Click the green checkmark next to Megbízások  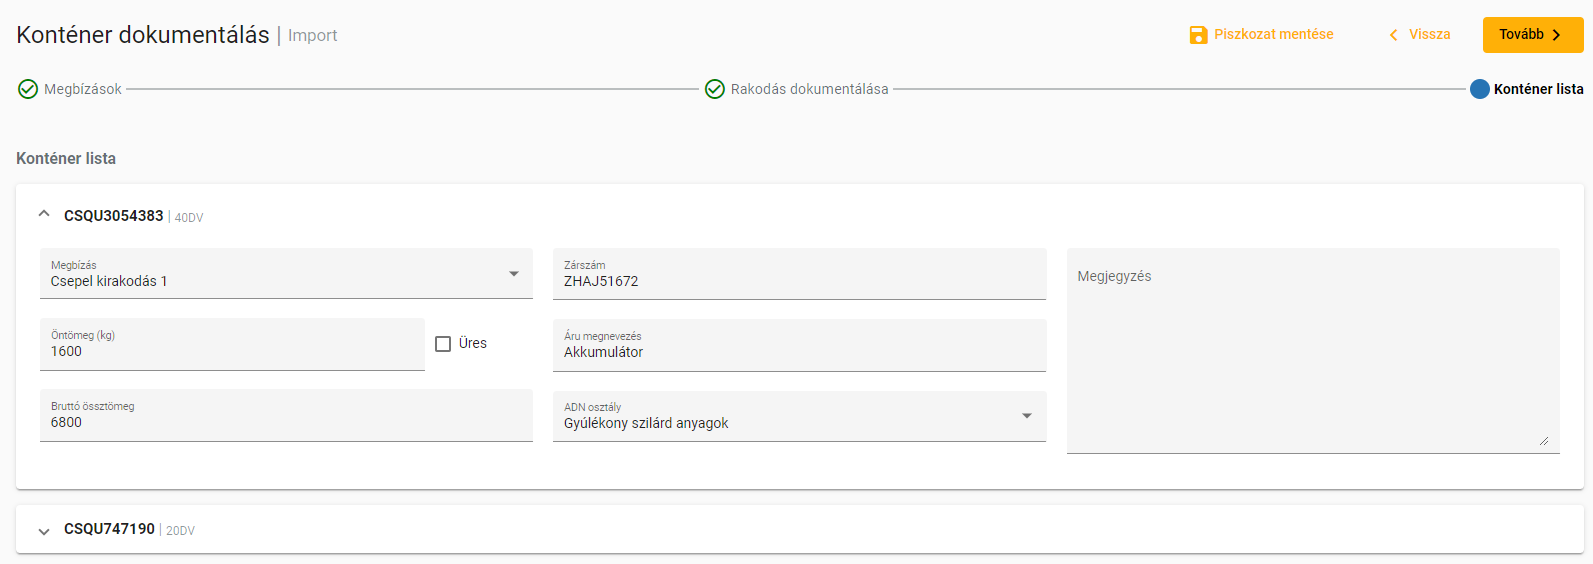pyautogui.click(x=28, y=89)
